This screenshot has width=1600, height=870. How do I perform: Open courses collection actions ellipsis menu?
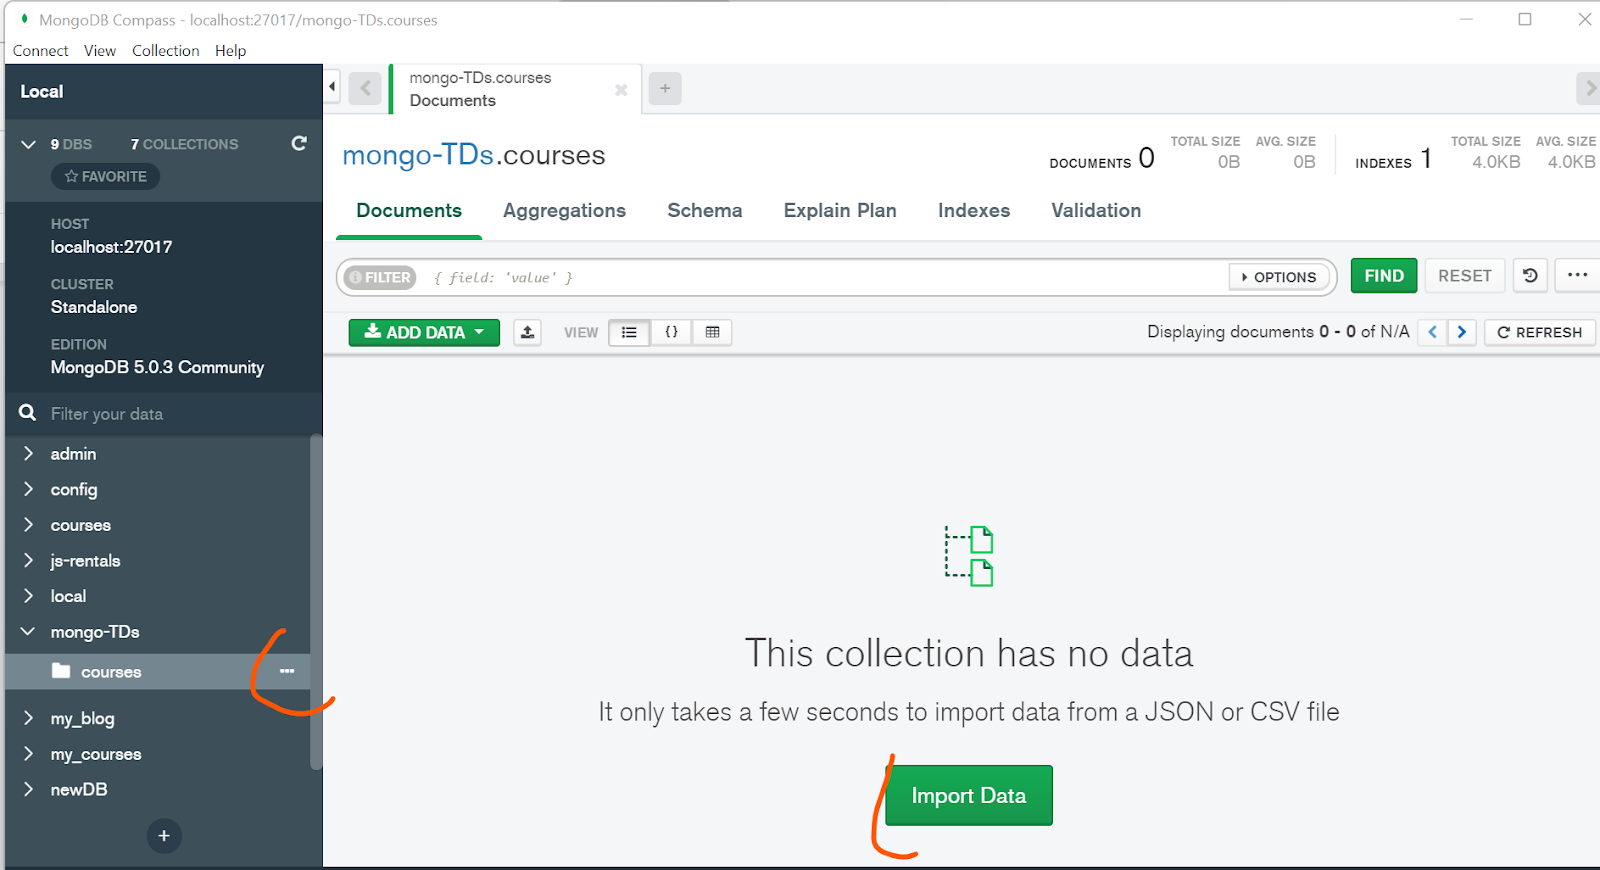(x=287, y=671)
